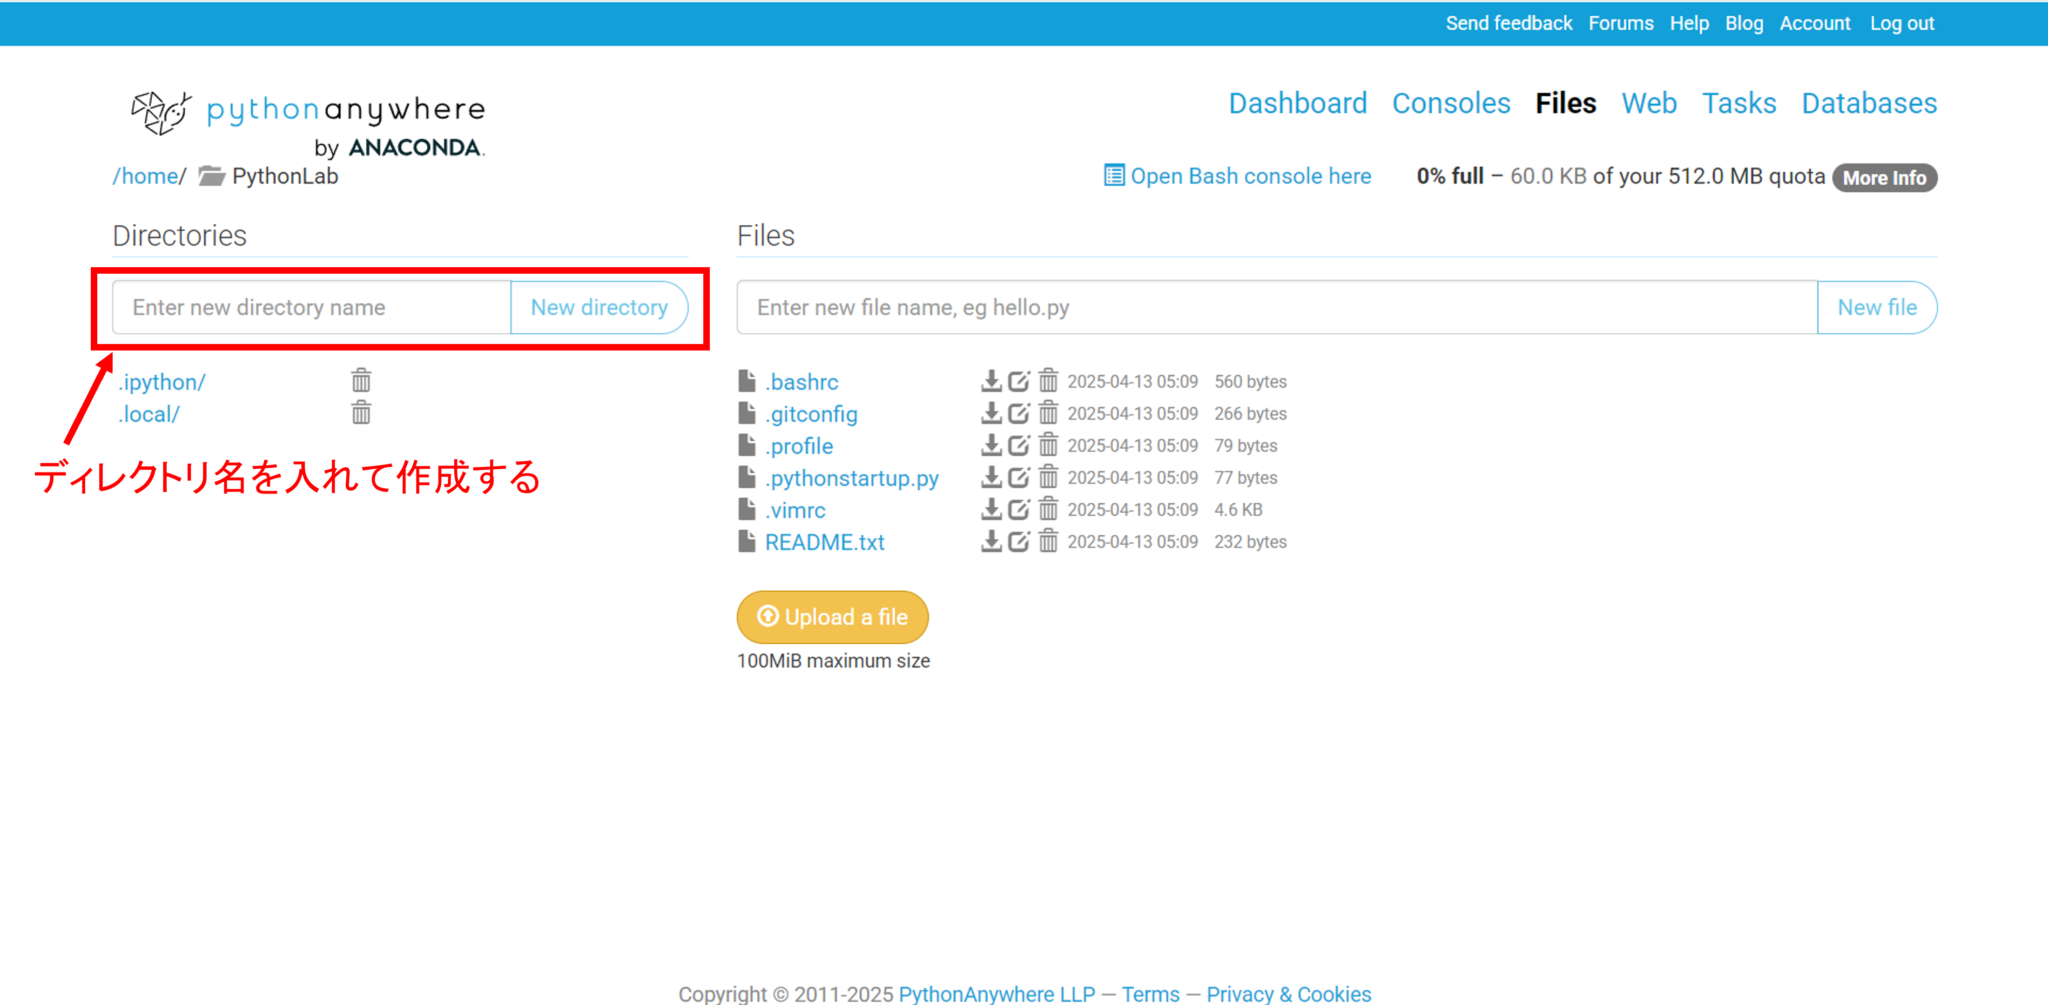Download the README.txt file
Viewport: 2048px width, 1005px height.
[990, 541]
